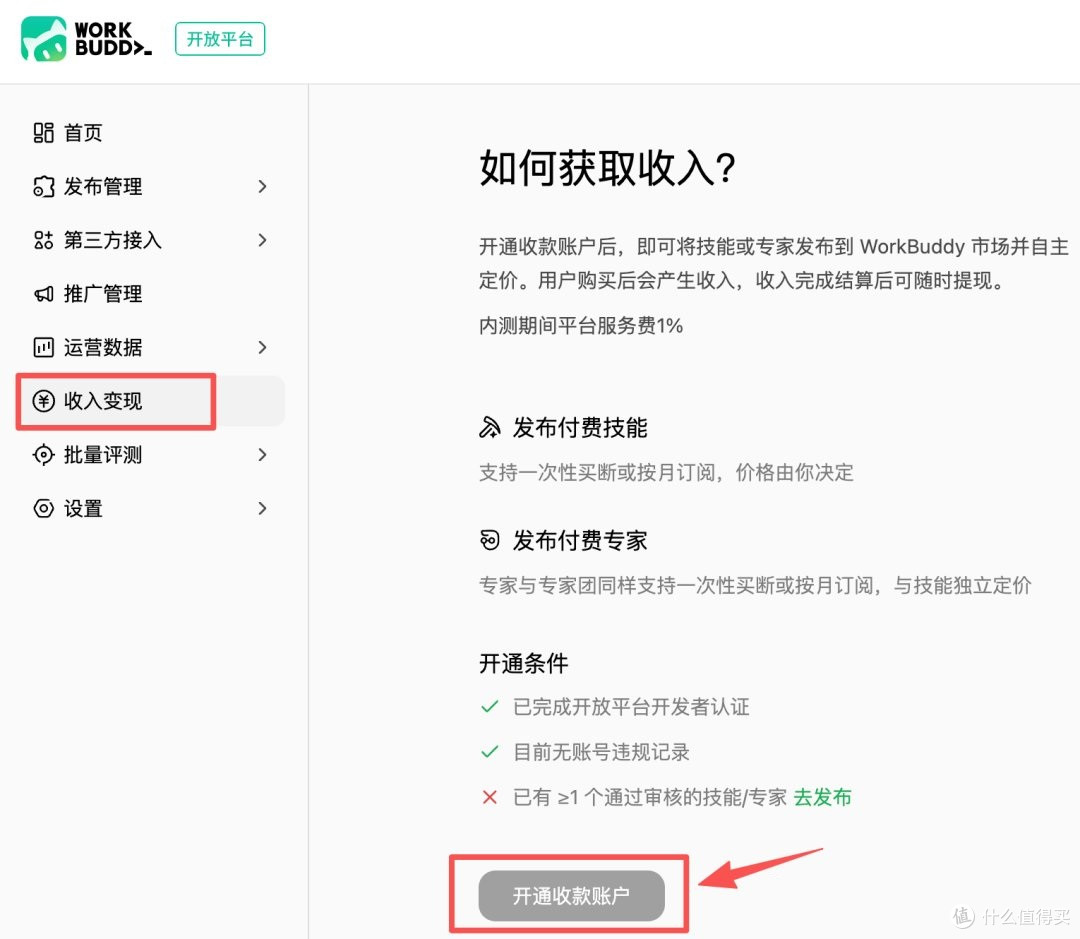Open 第三方接入 menu item
Image resolution: width=1080 pixels, height=939 pixels.
(113, 240)
